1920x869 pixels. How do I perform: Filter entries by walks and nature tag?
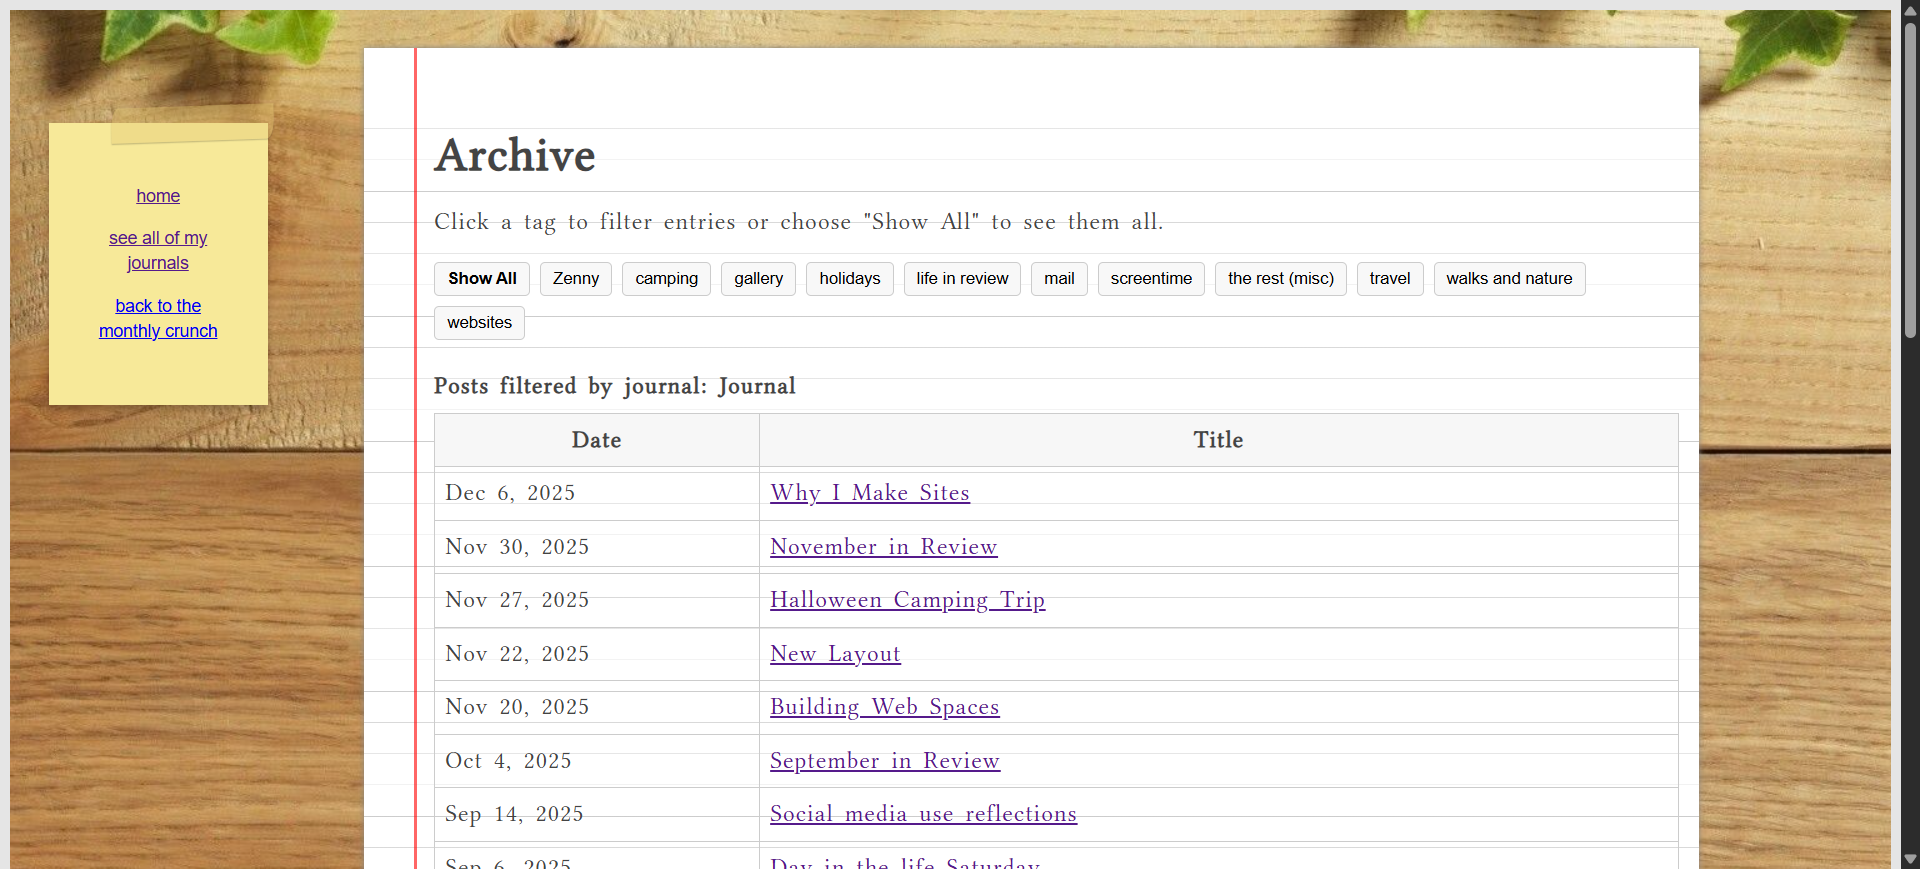1509,279
